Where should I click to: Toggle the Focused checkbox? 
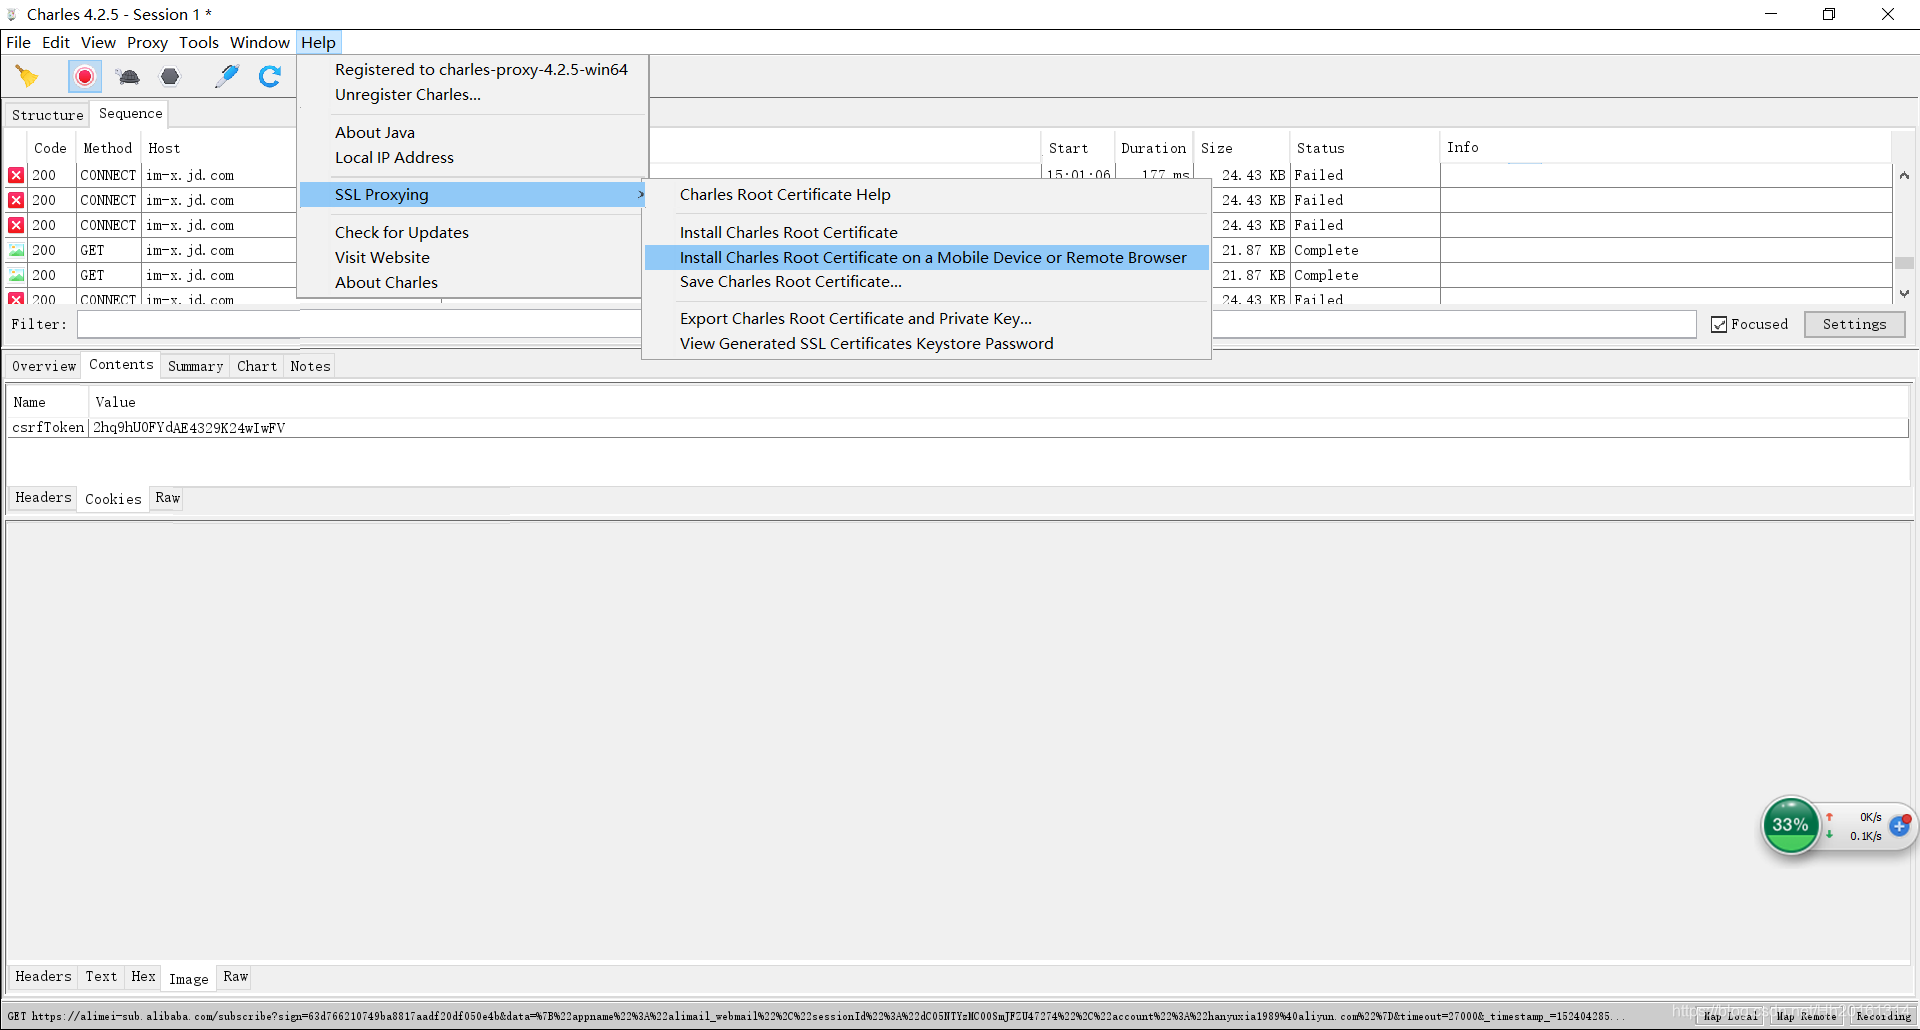[1719, 324]
